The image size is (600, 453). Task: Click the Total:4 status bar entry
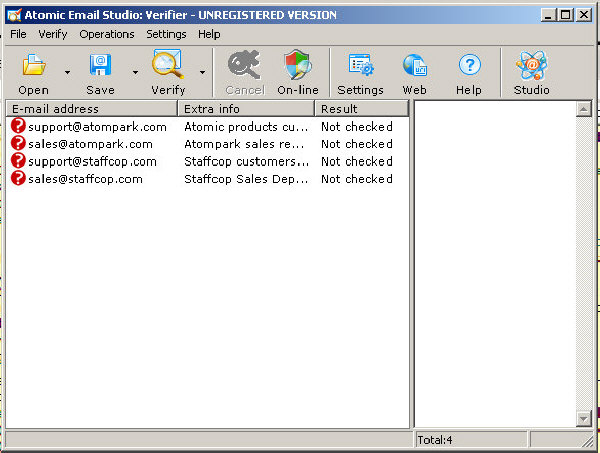click(471, 440)
